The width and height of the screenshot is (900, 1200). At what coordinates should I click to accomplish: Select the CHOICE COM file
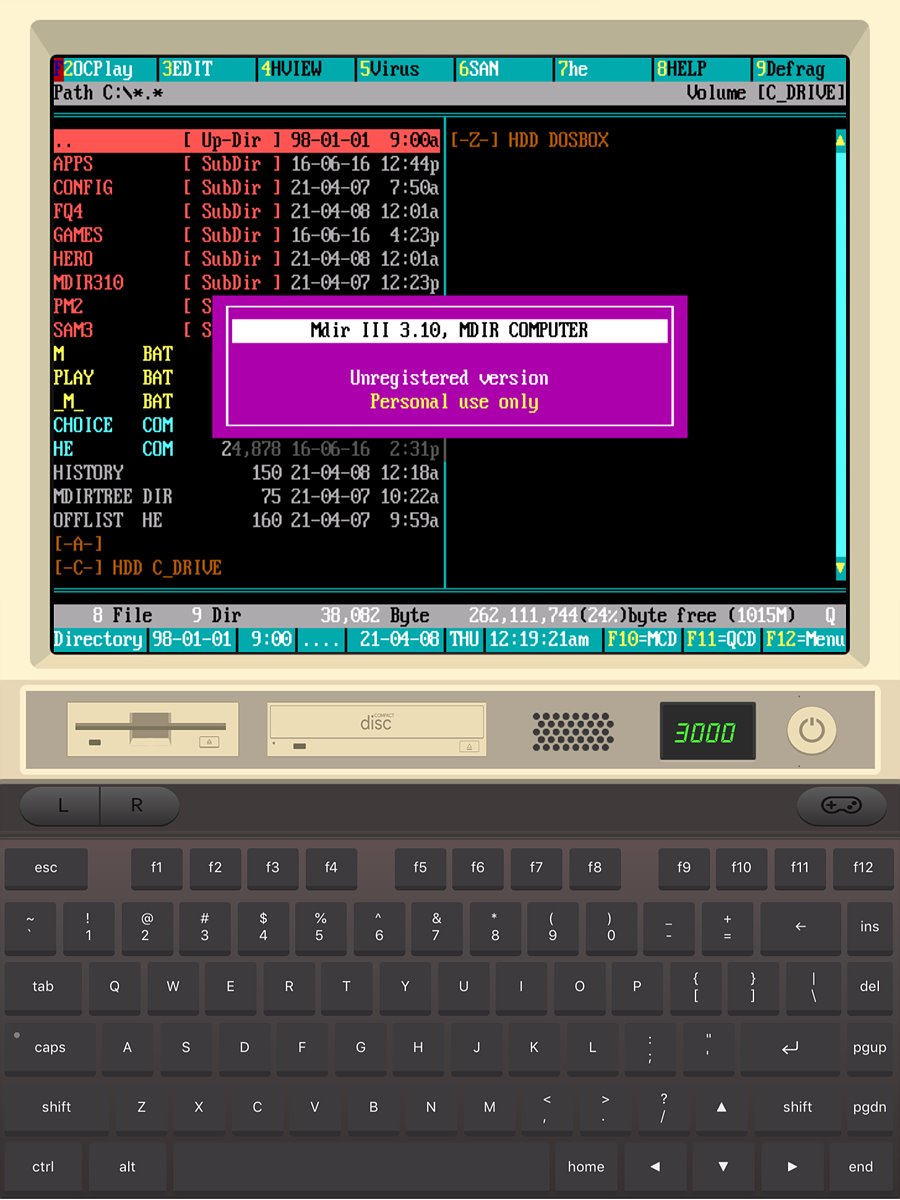coord(113,425)
